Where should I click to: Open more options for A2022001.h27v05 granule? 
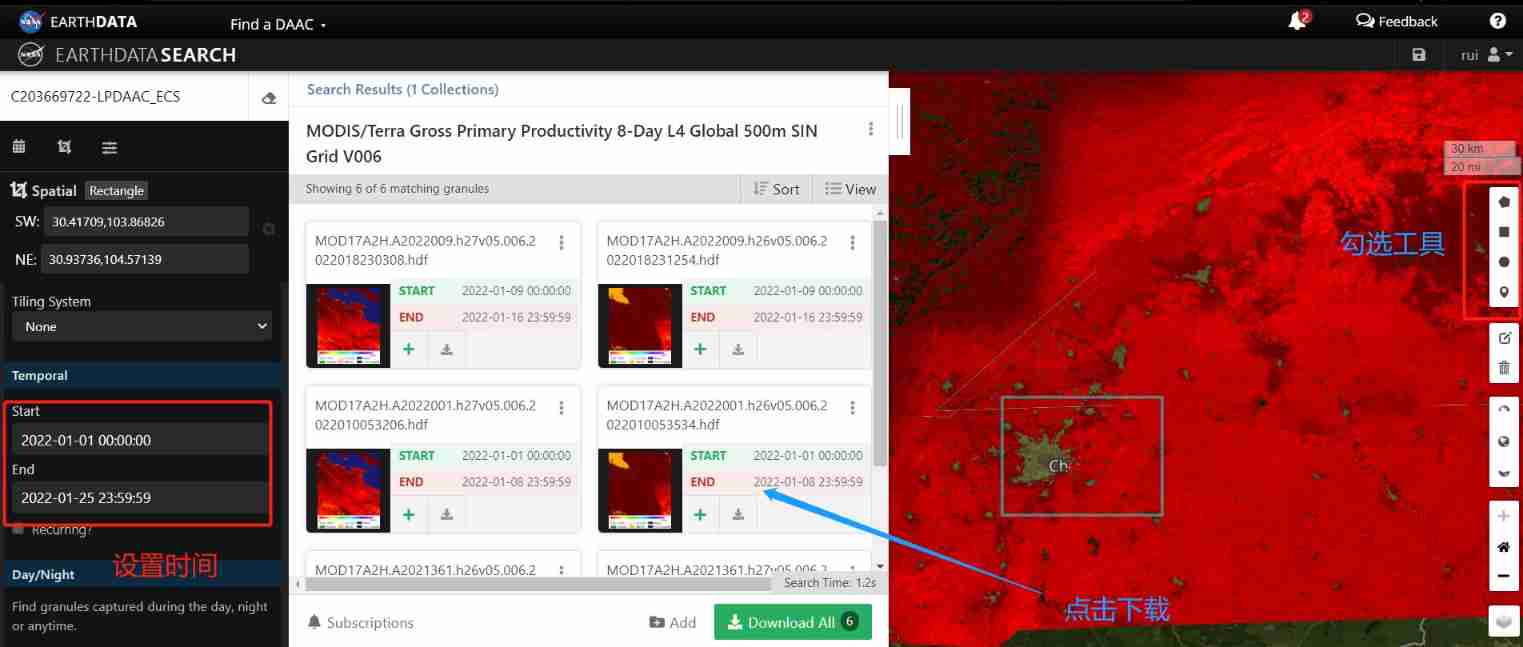click(x=562, y=408)
